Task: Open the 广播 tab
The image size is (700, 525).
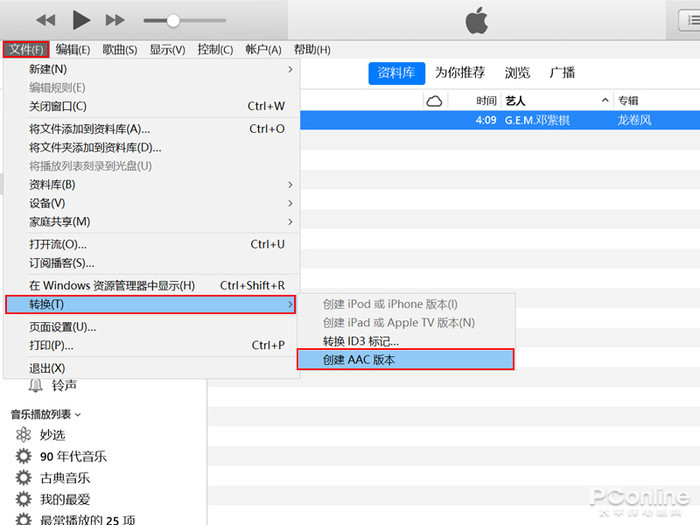Action: coord(562,73)
